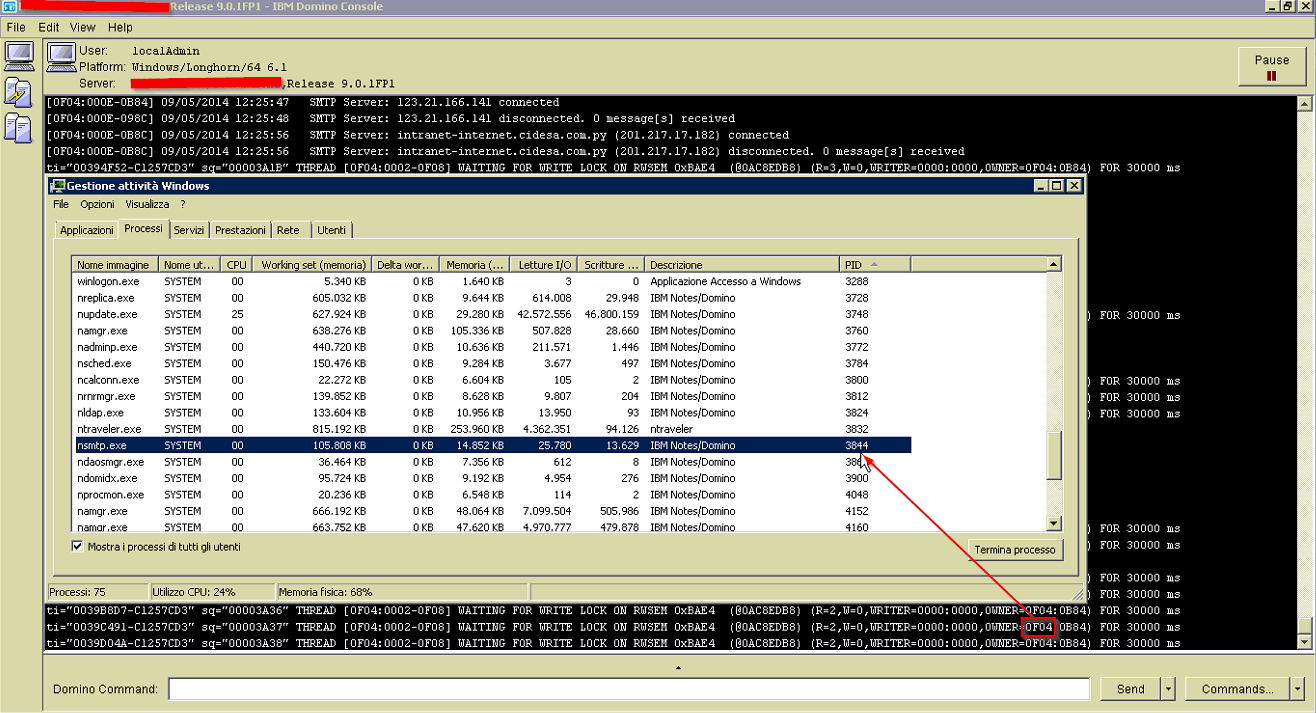1316x713 pixels.
Task: Sort by the PID column header
Action: [875, 265]
